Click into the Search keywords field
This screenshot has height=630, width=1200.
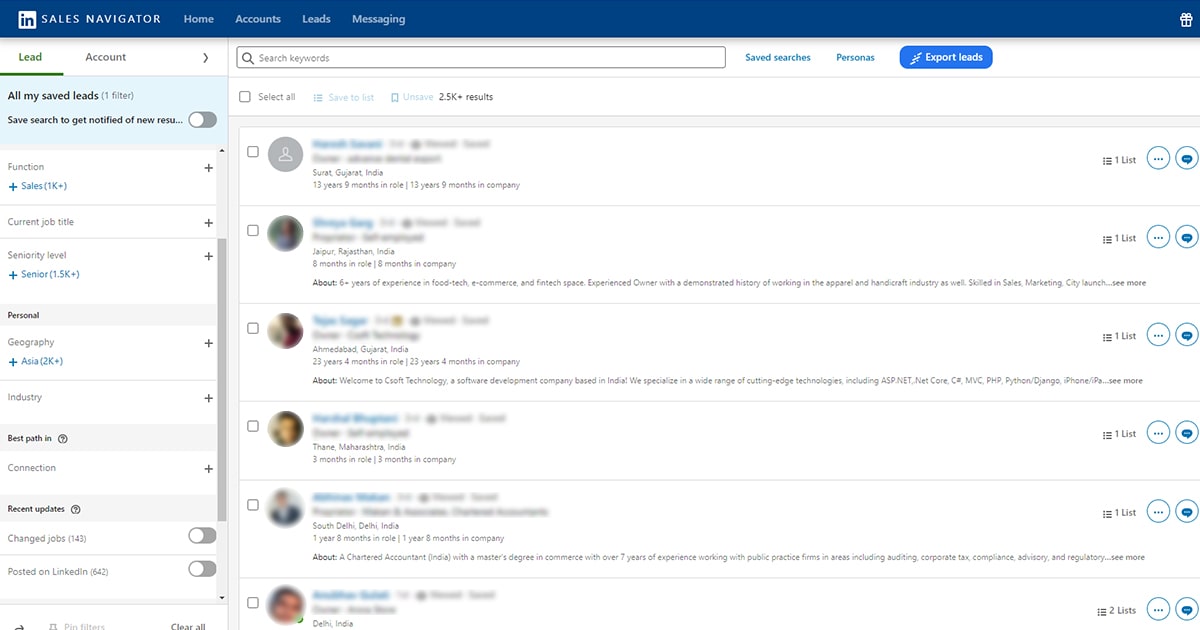click(x=480, y=58)
